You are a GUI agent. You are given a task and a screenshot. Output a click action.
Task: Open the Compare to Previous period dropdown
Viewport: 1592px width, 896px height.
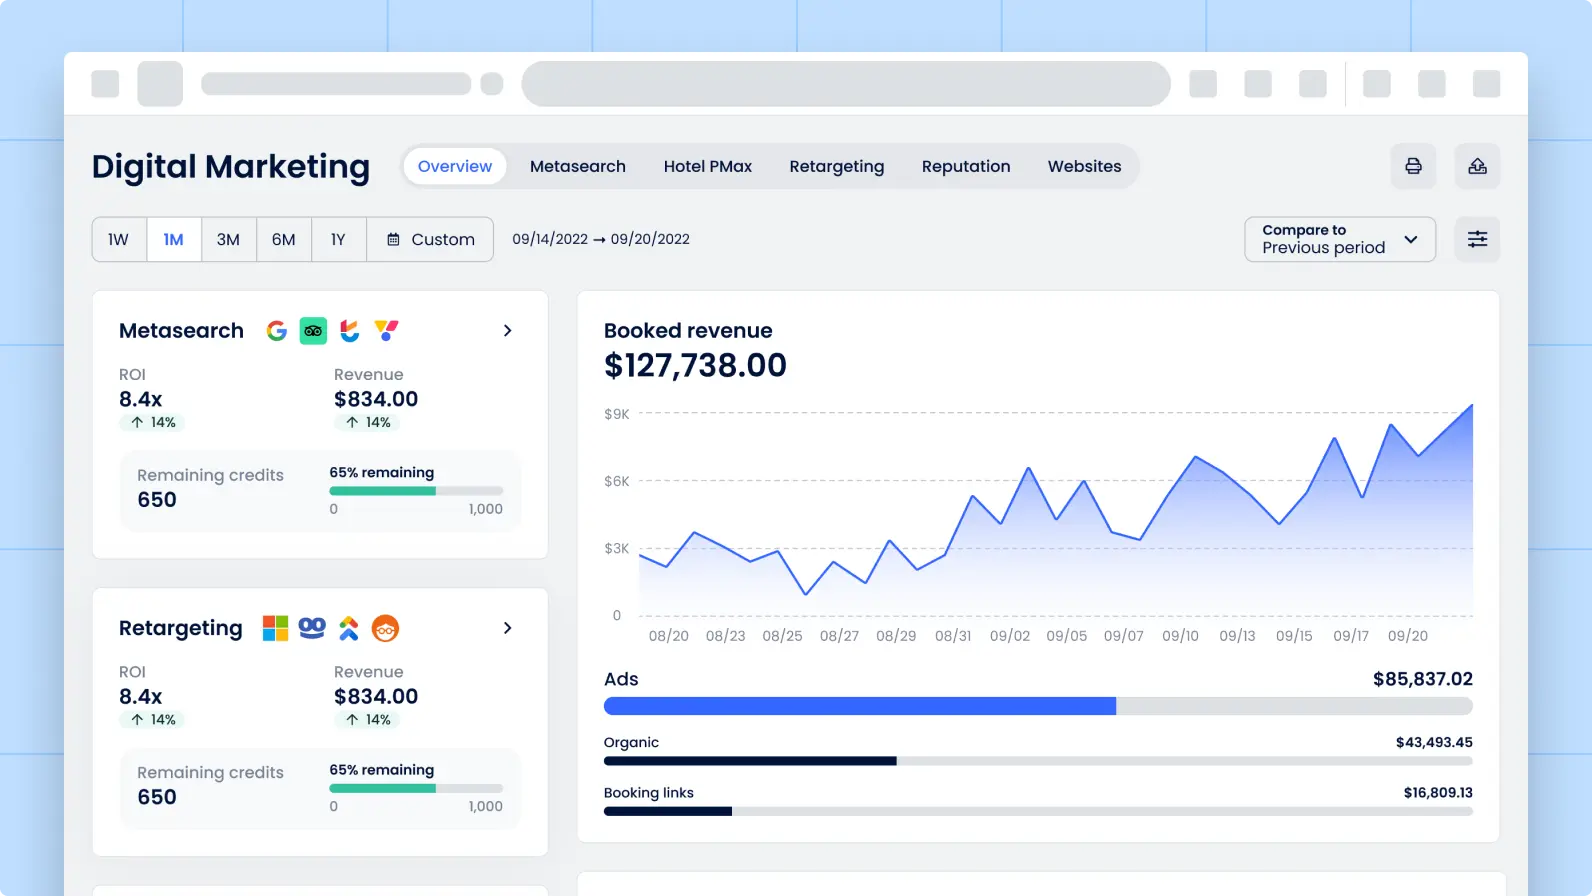(1339, 240)
